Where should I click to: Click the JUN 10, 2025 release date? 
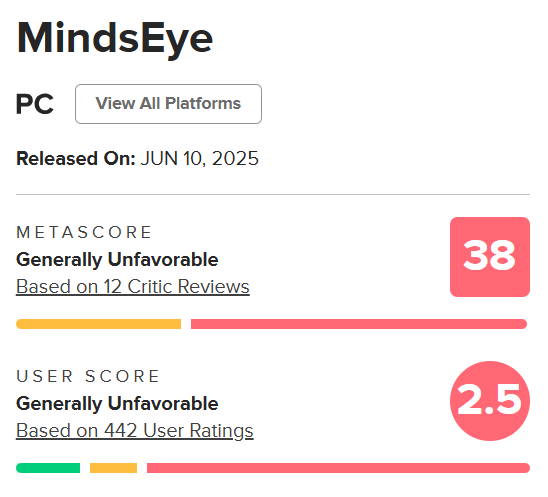[200, 159]
